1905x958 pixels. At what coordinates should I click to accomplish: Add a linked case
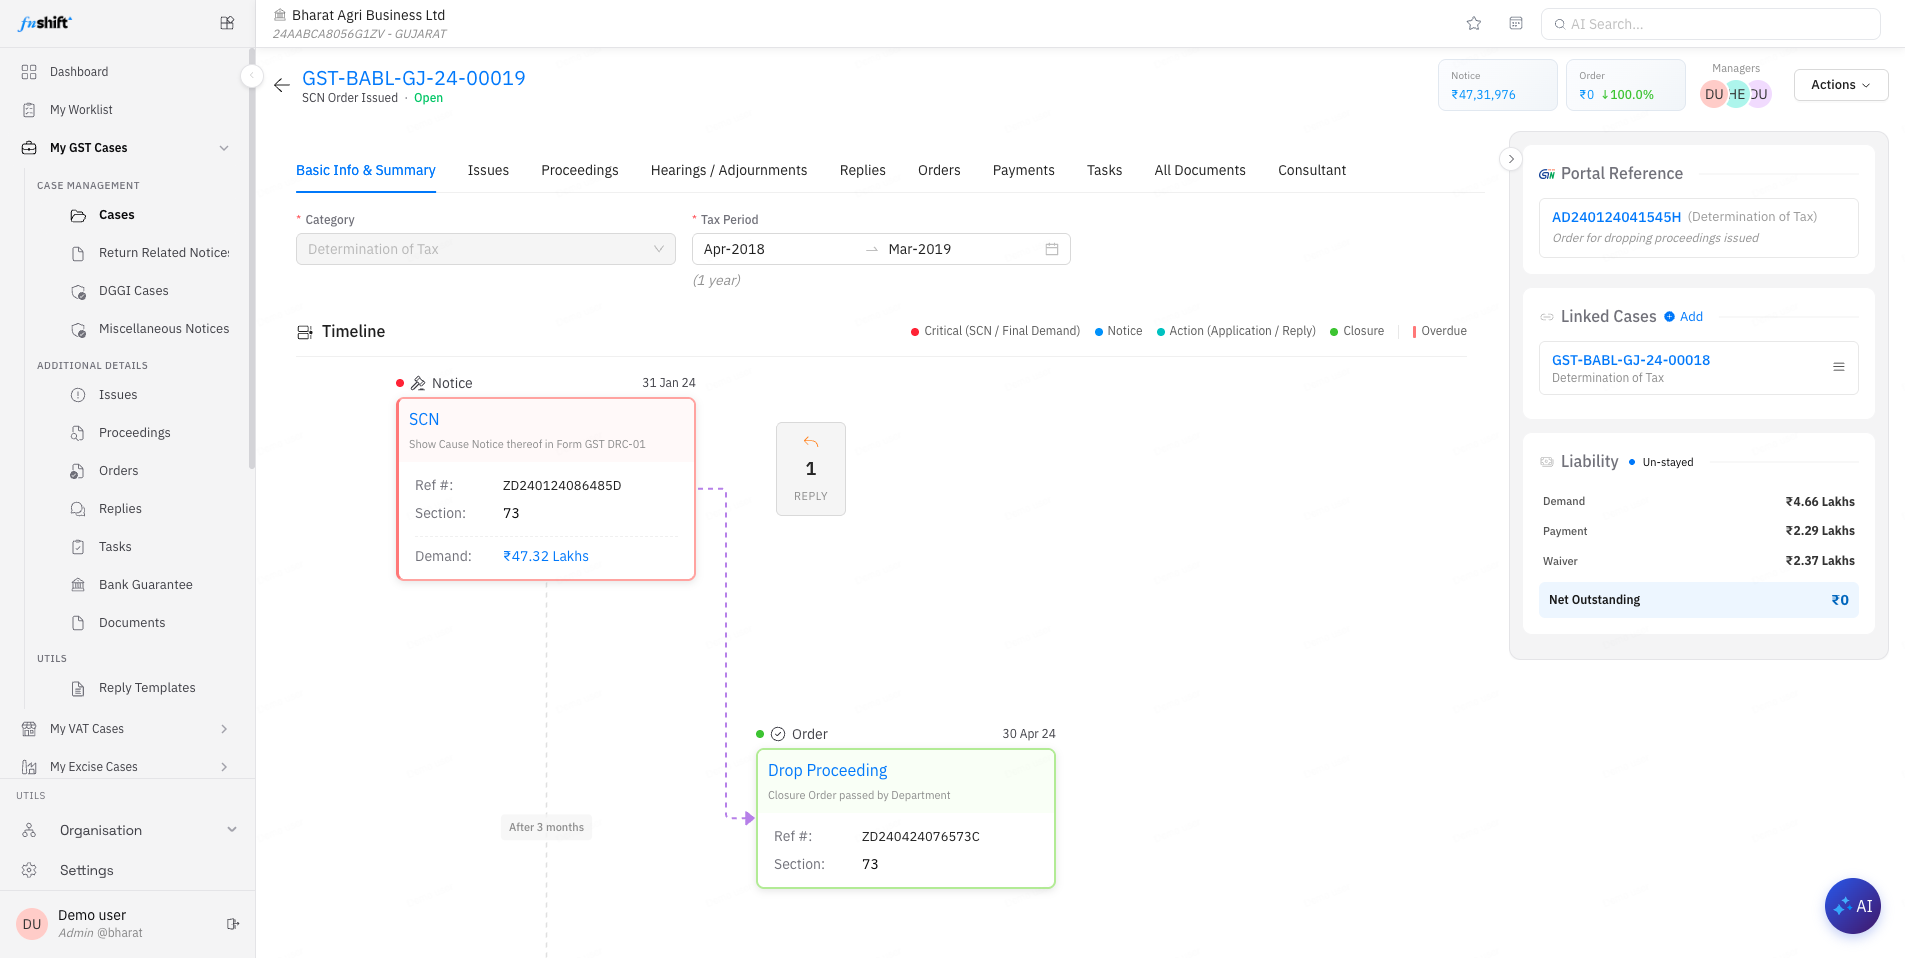pyautogui.click(x=1684, y=317)
